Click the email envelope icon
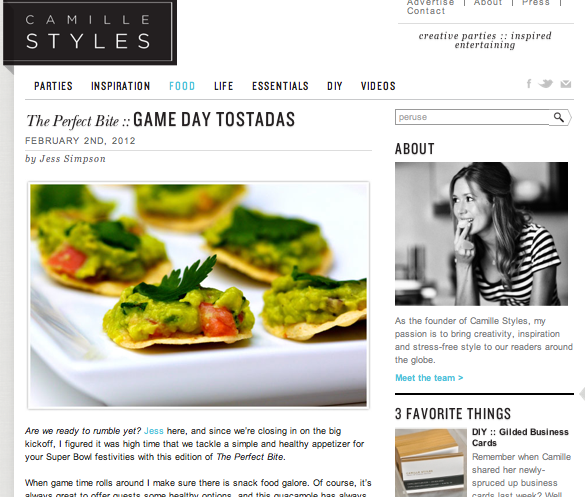 (566, 84)
